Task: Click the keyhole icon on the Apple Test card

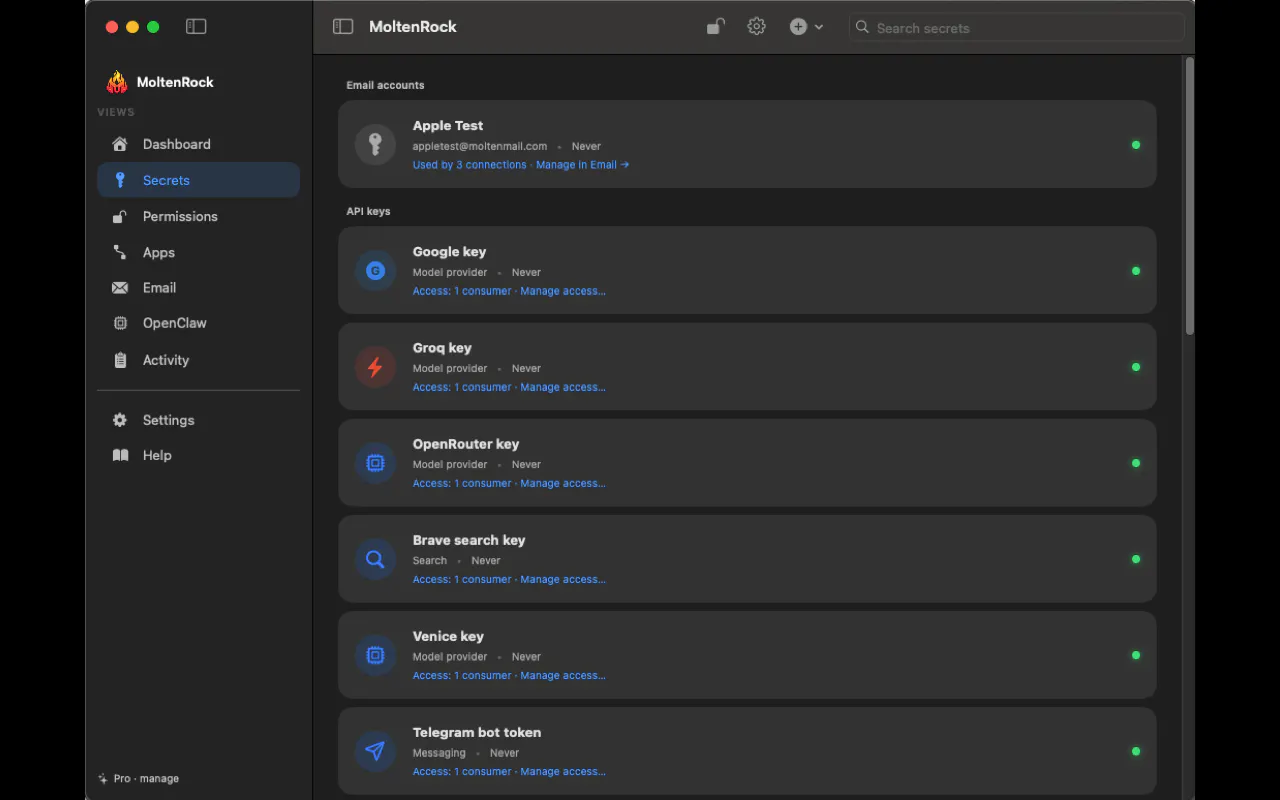Action: pyautogui.click(x=375, y=145)
